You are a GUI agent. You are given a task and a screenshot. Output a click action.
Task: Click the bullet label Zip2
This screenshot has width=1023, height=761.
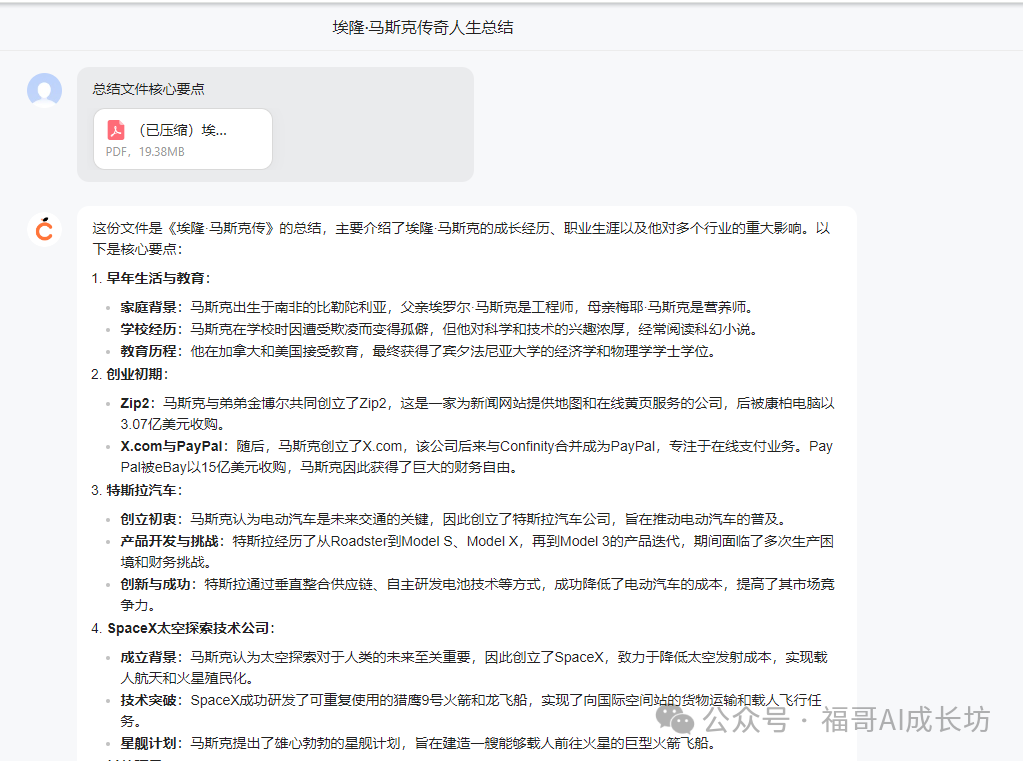click(x=135, y=403)
